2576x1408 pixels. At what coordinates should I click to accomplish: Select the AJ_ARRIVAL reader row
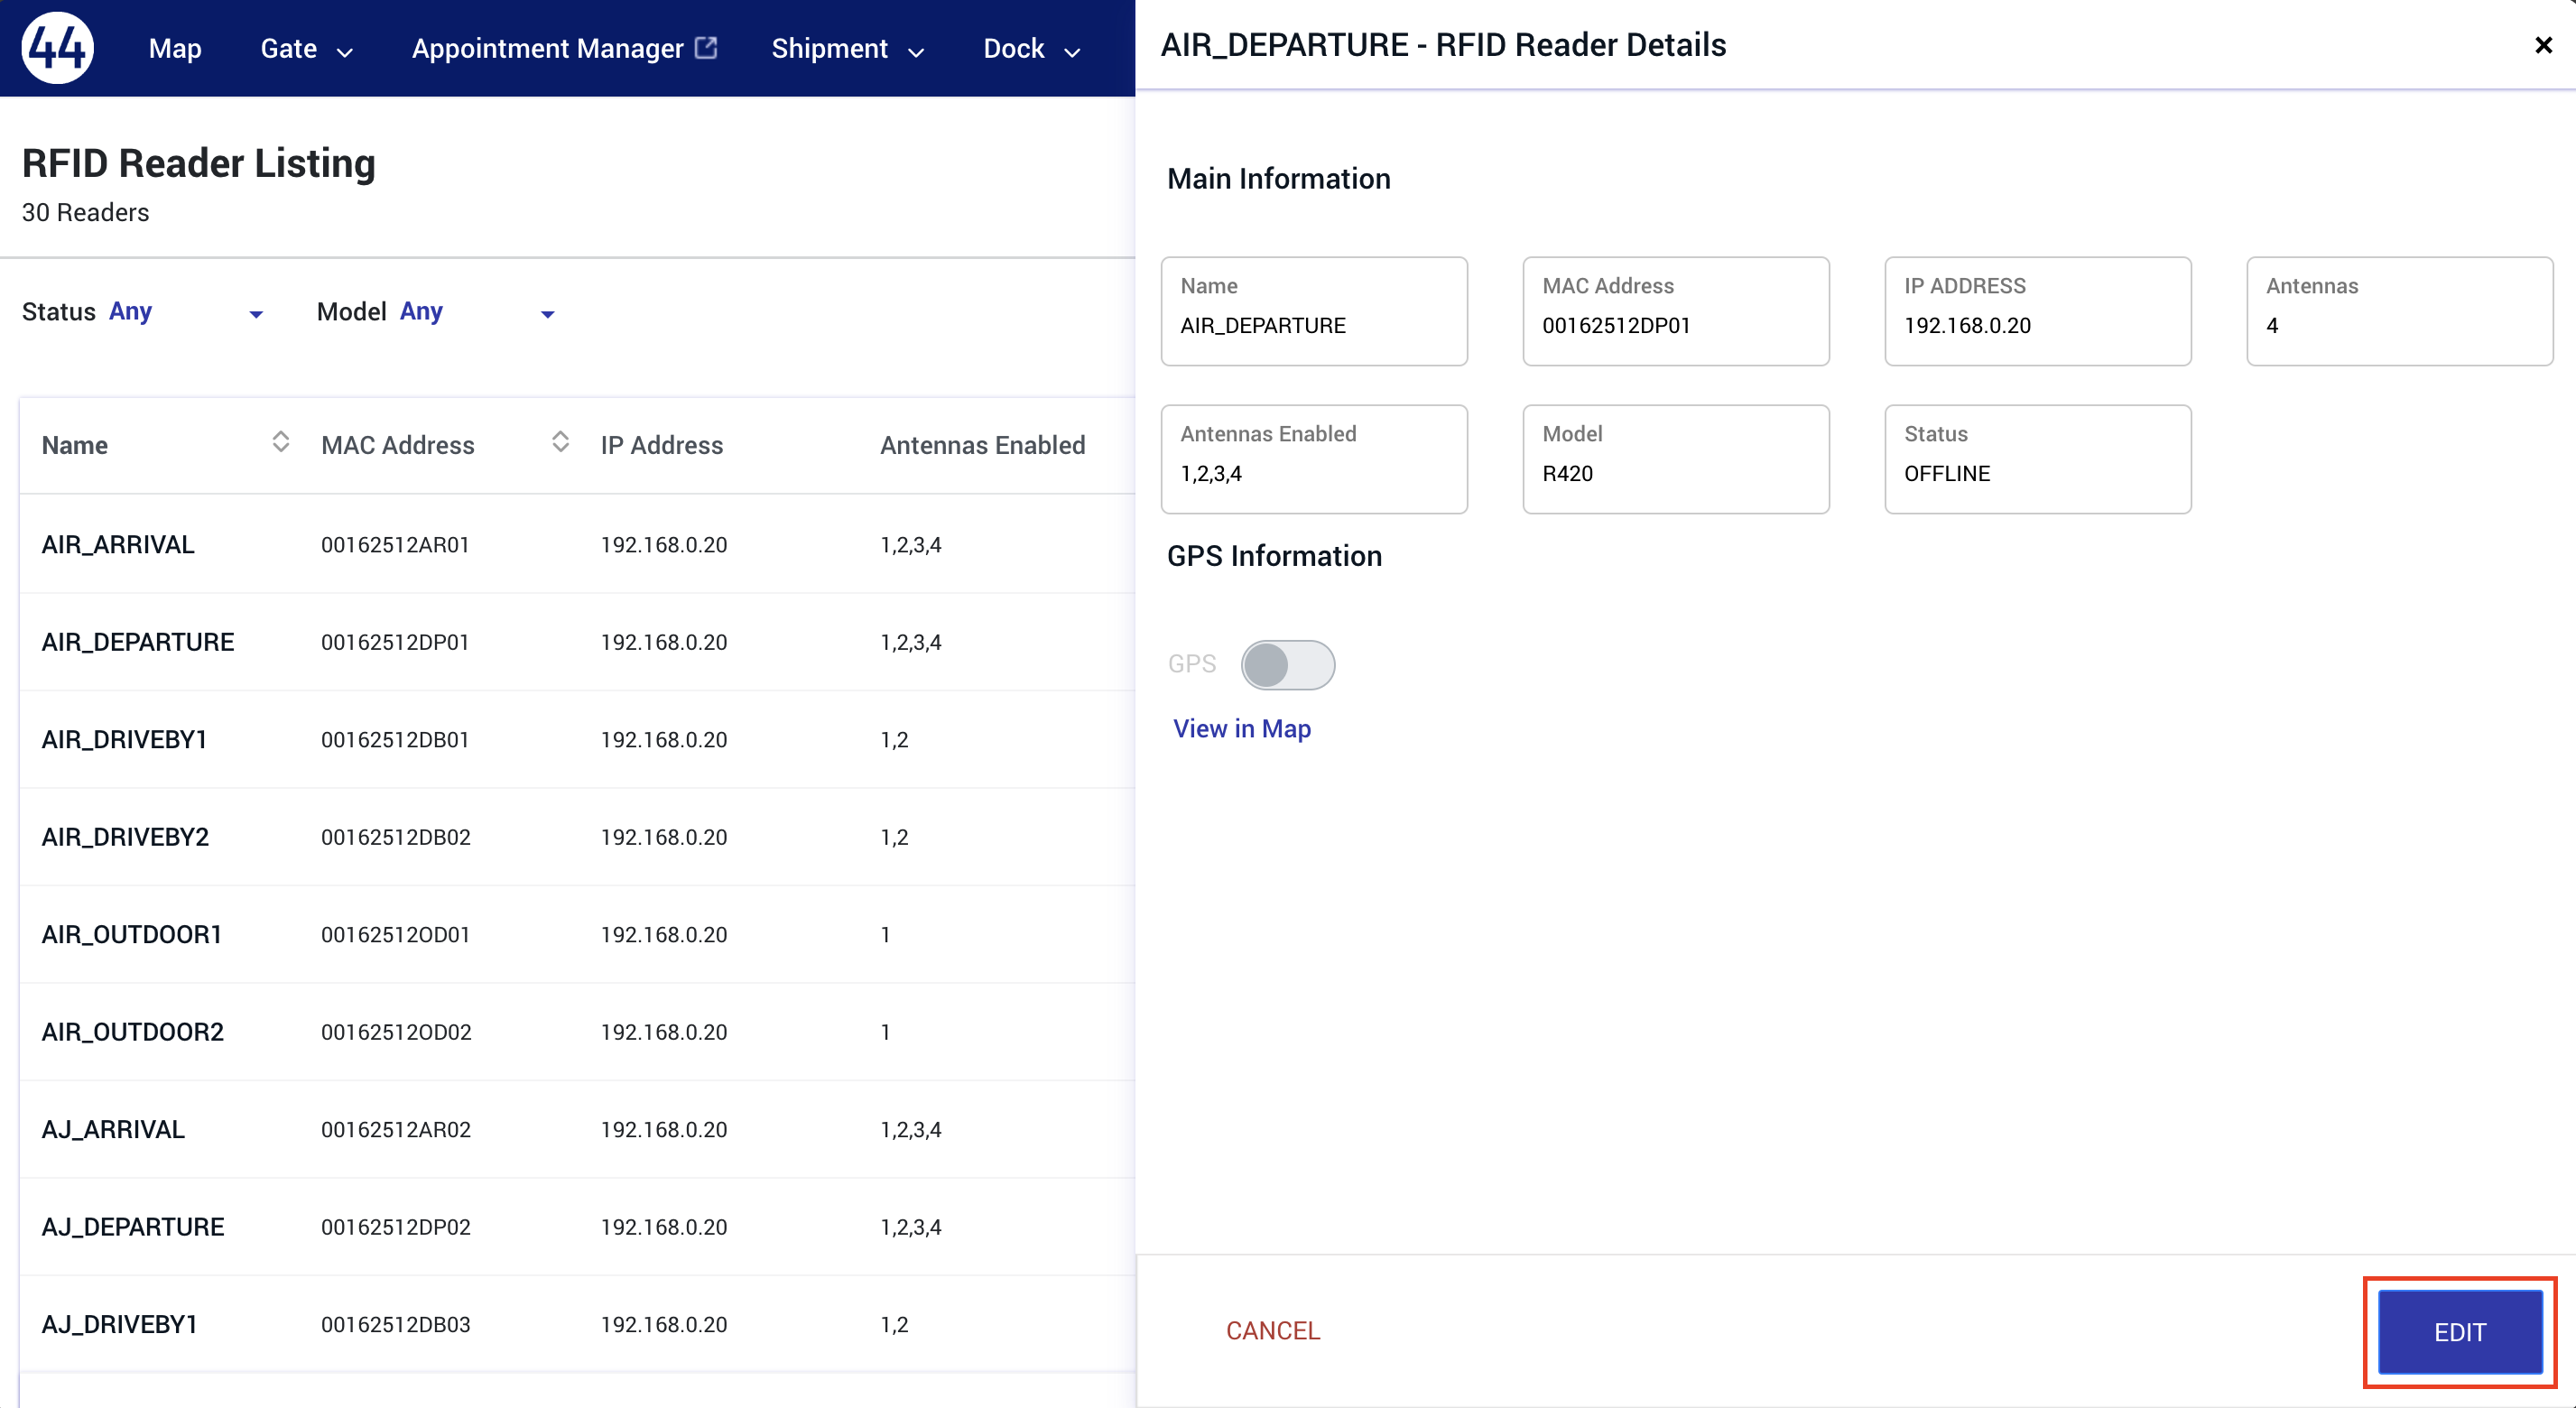coord(578,1129)
